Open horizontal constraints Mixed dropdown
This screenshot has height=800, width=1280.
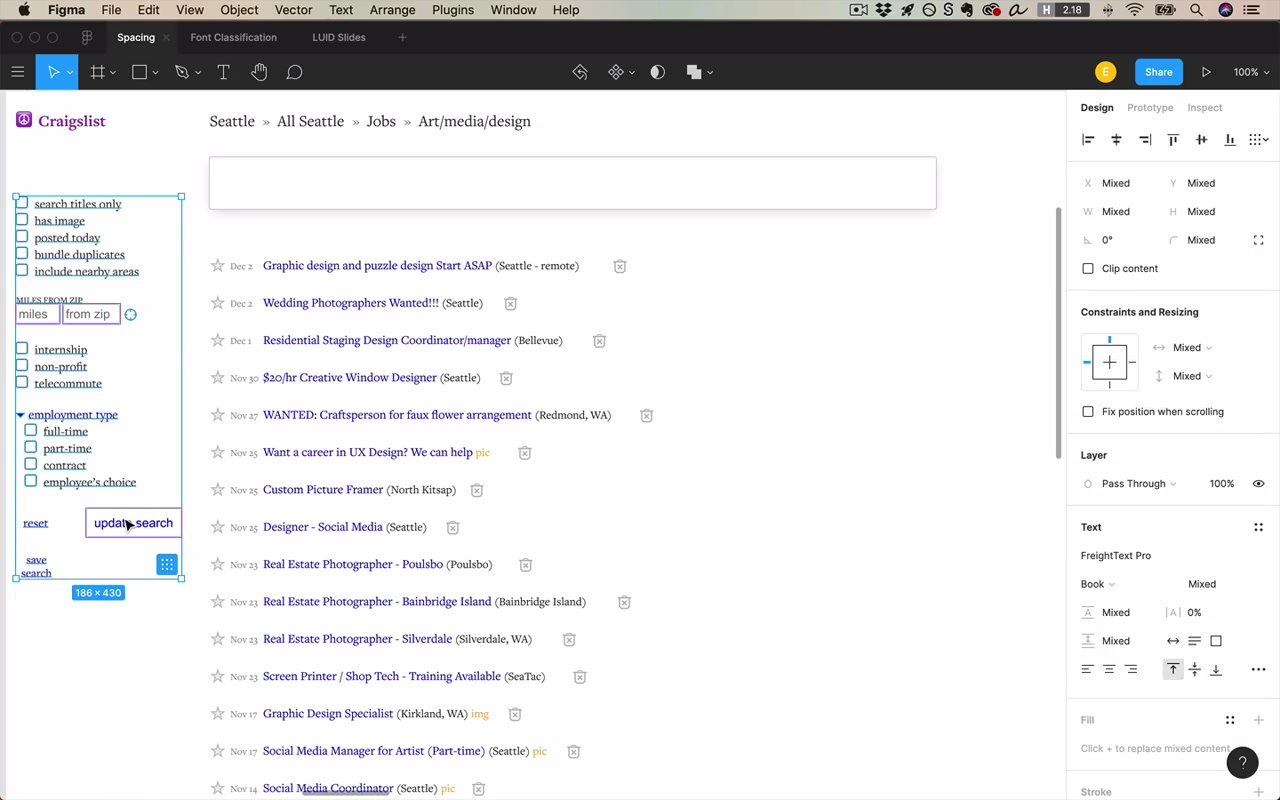(x=1192, y=347)
